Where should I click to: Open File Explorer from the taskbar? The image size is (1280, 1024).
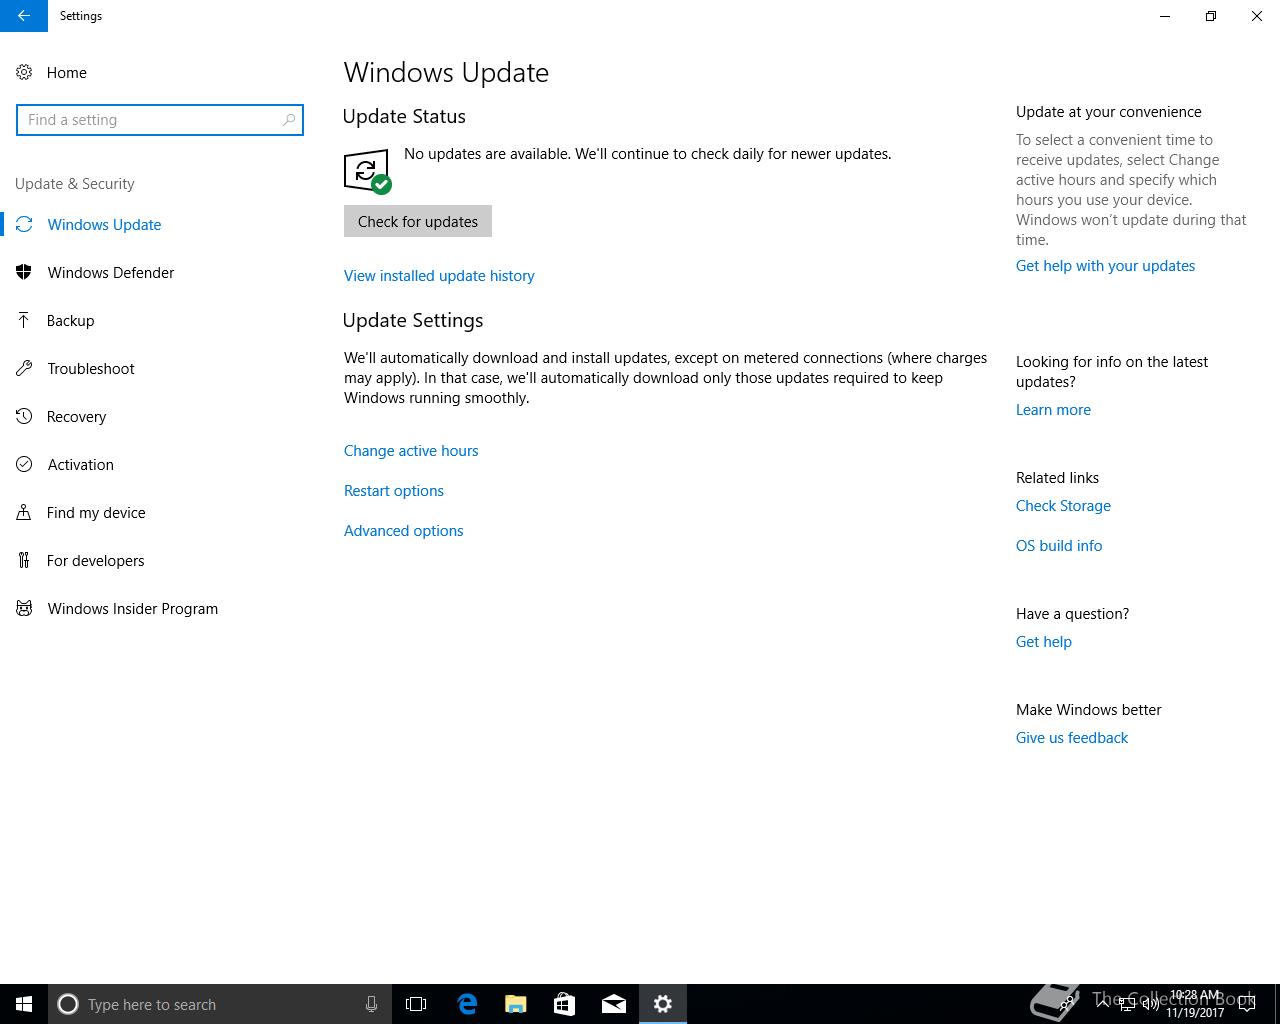tap(516, 1004)
